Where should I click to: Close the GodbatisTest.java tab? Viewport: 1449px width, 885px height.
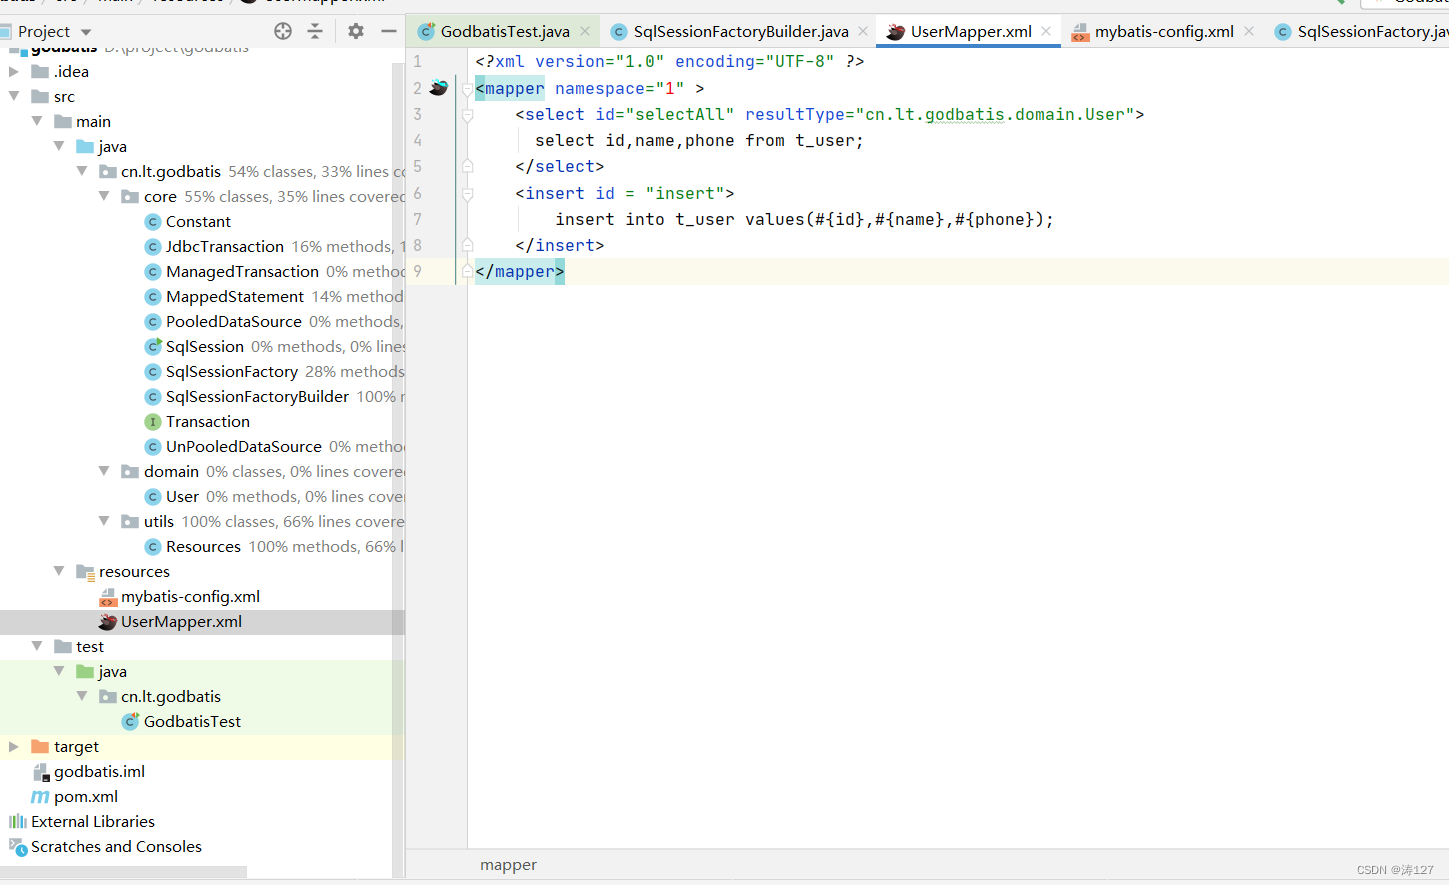(585, 31)
